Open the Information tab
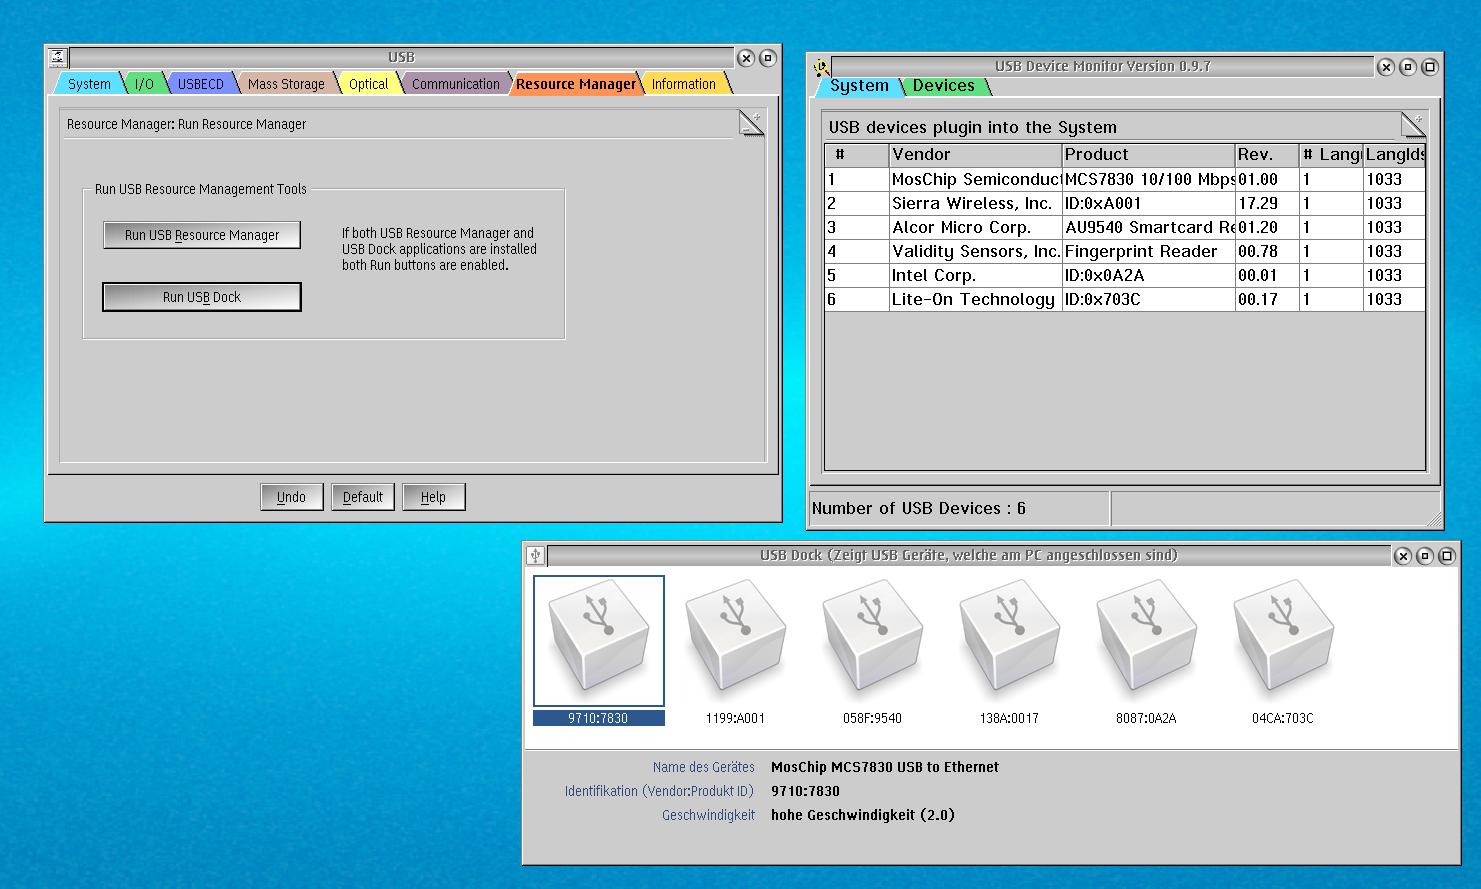1481x889 pixels. pos(683,84)
